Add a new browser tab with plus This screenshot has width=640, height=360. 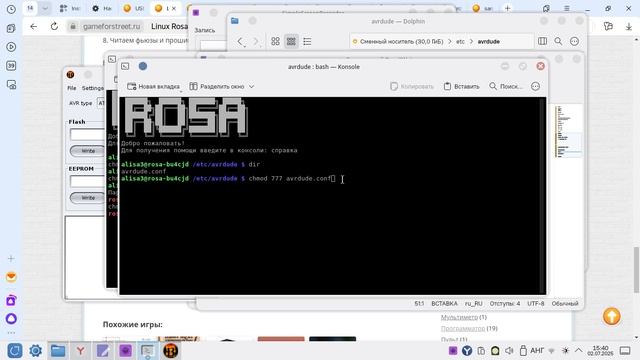point(507,8)
